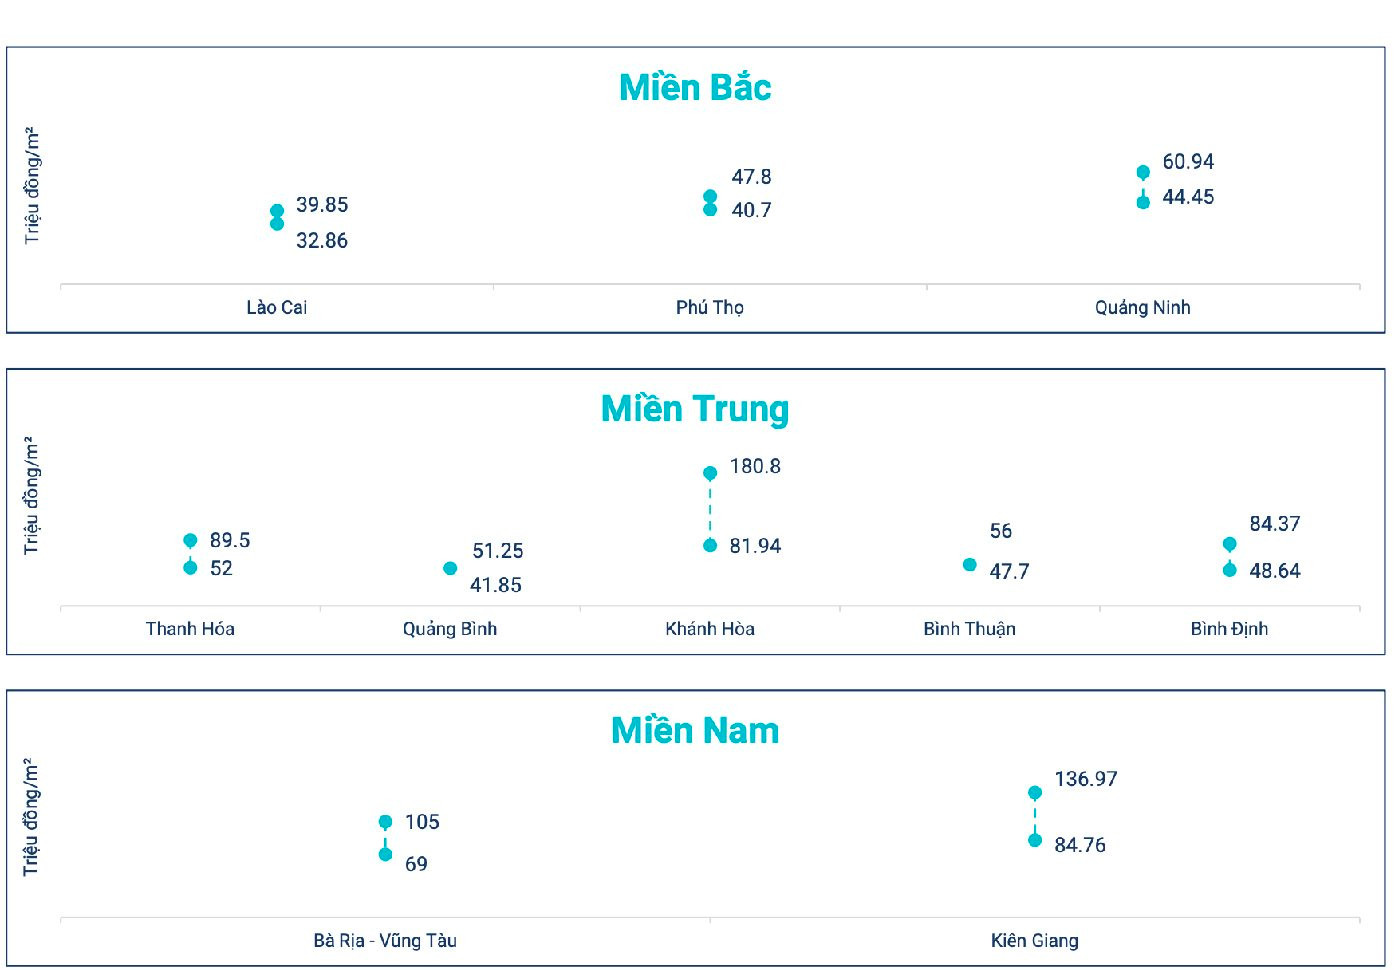Click the Miền Nam chart title
1396x970 pixels.
(695, 731)
